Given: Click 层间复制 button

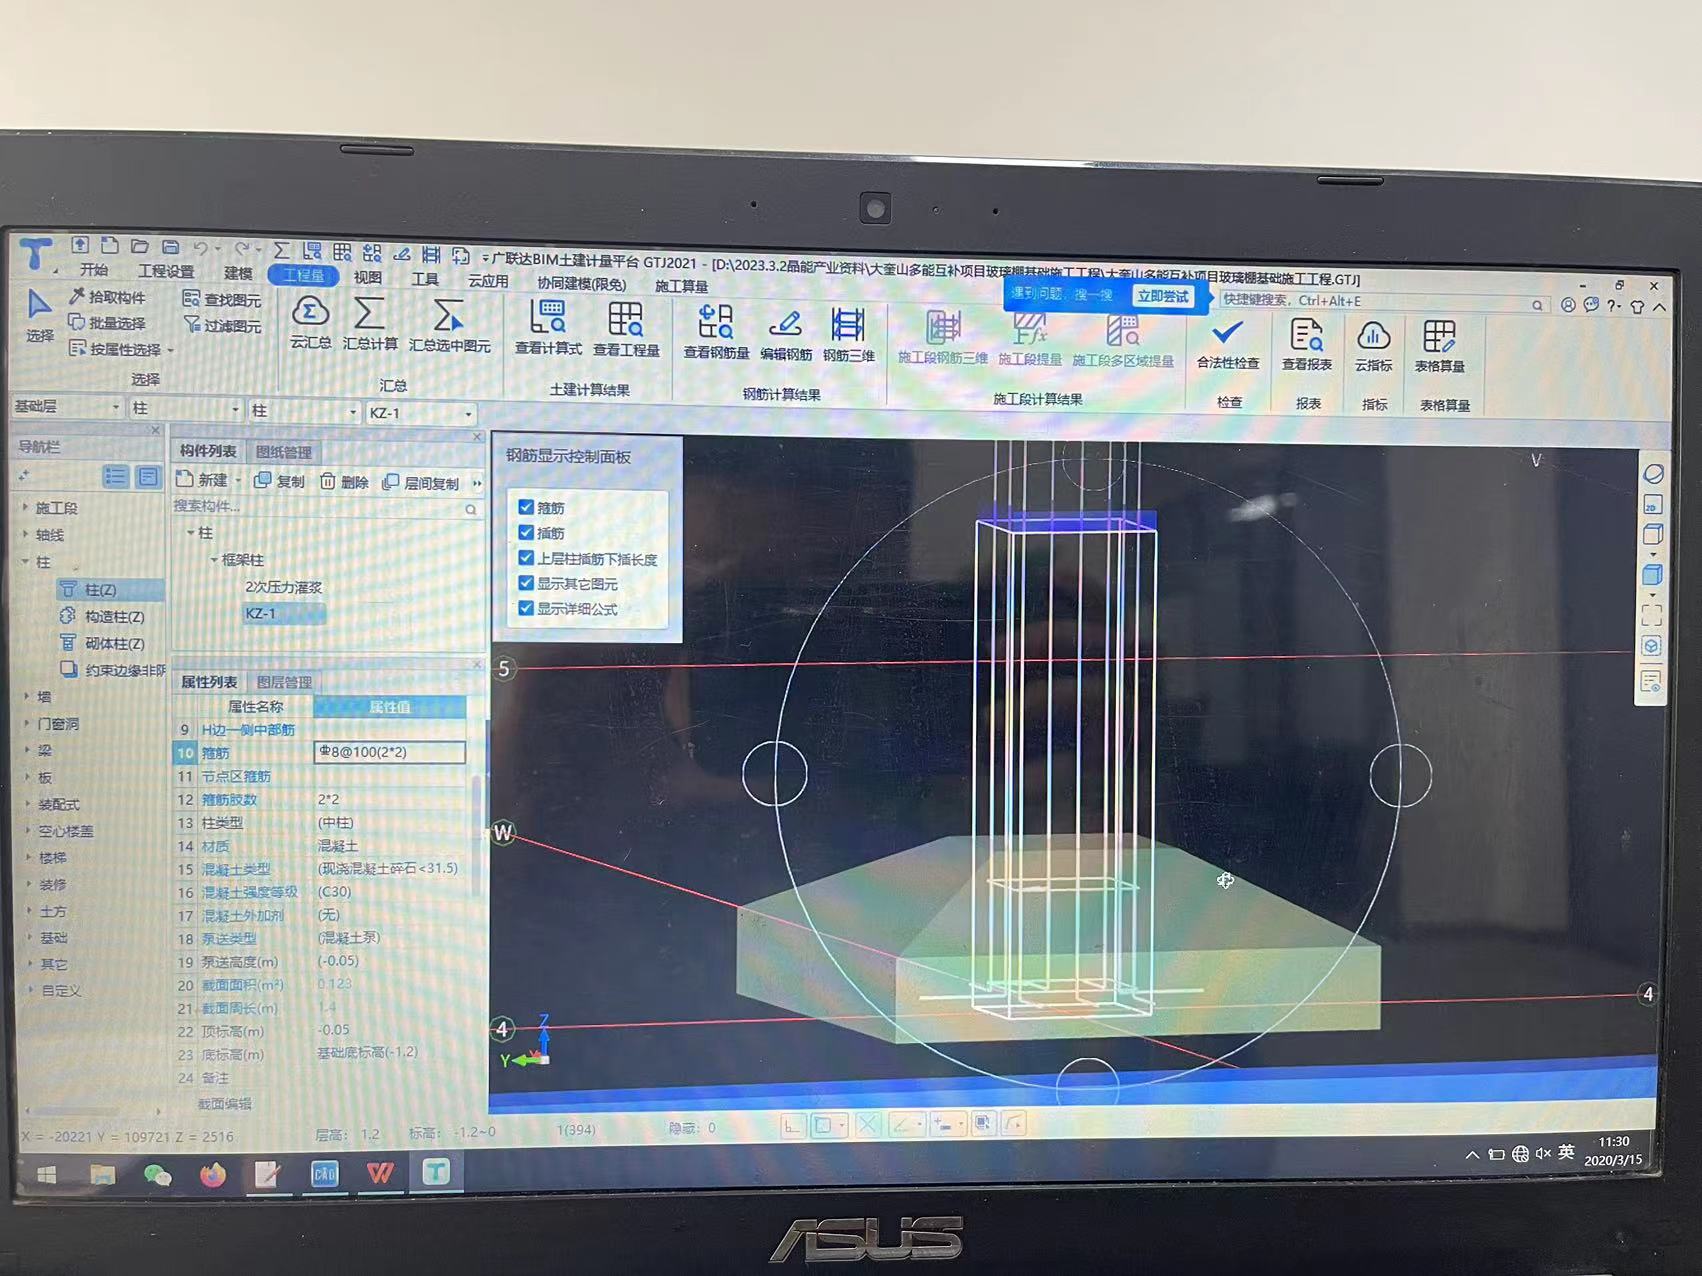Looking at the screenshot, I should pyautogui.click(x=421, y=483).
